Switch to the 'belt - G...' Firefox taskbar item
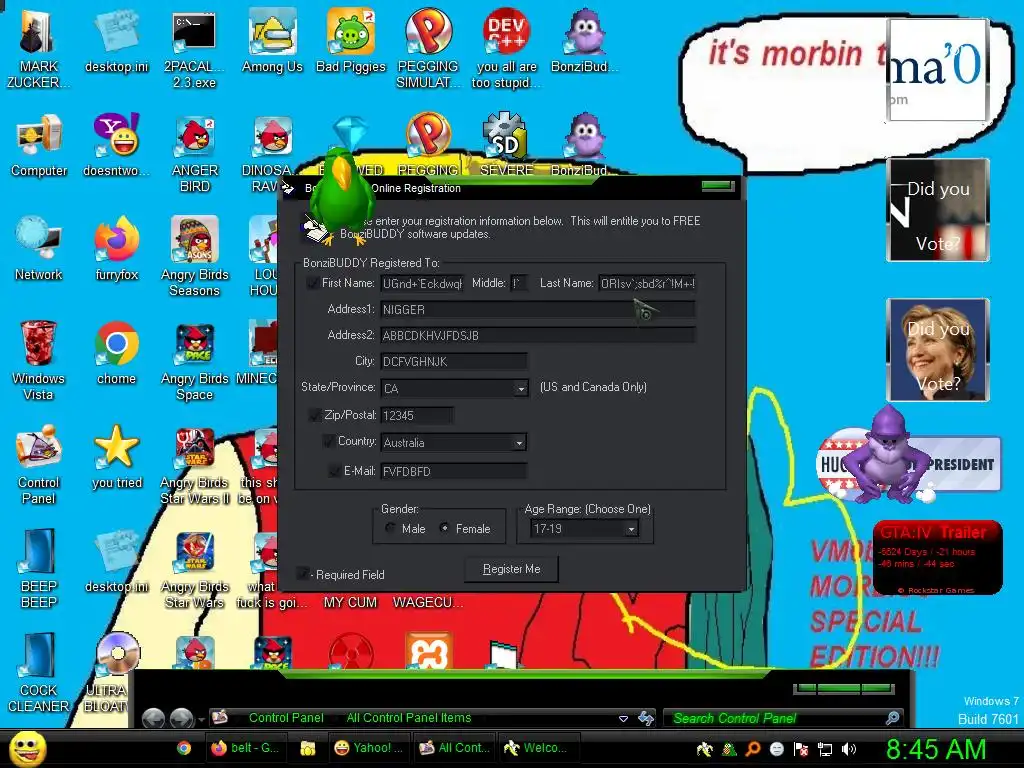This screenshot has height=768, width=1024. (245, 748)
